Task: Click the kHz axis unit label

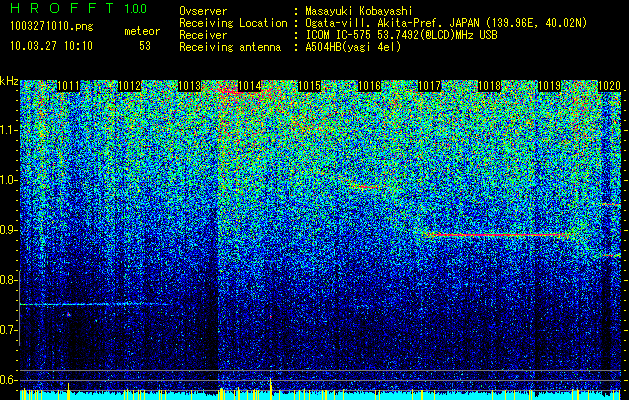Action: coord(9,81)
